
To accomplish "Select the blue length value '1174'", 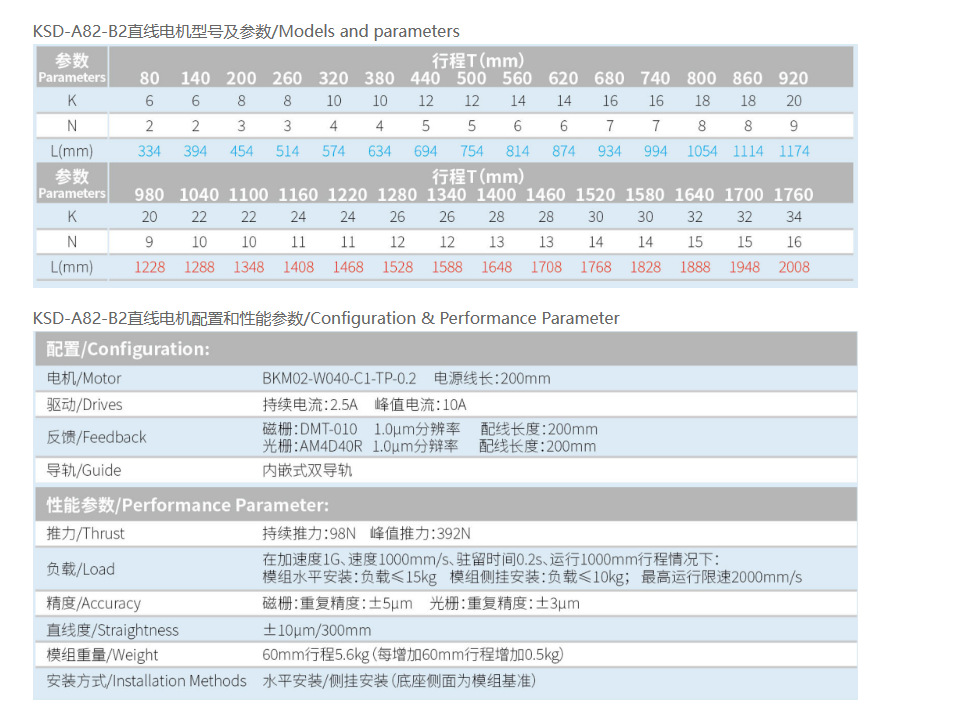I will [794, 151].
